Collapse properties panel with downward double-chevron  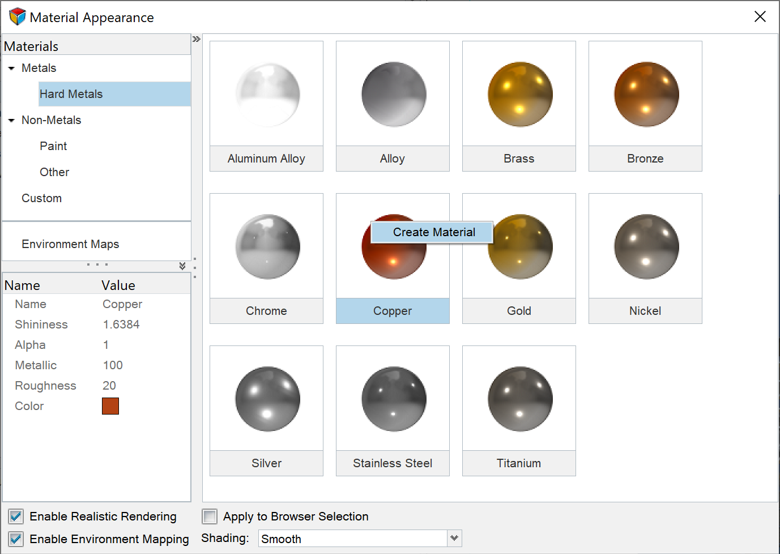[x=182, y=266]
